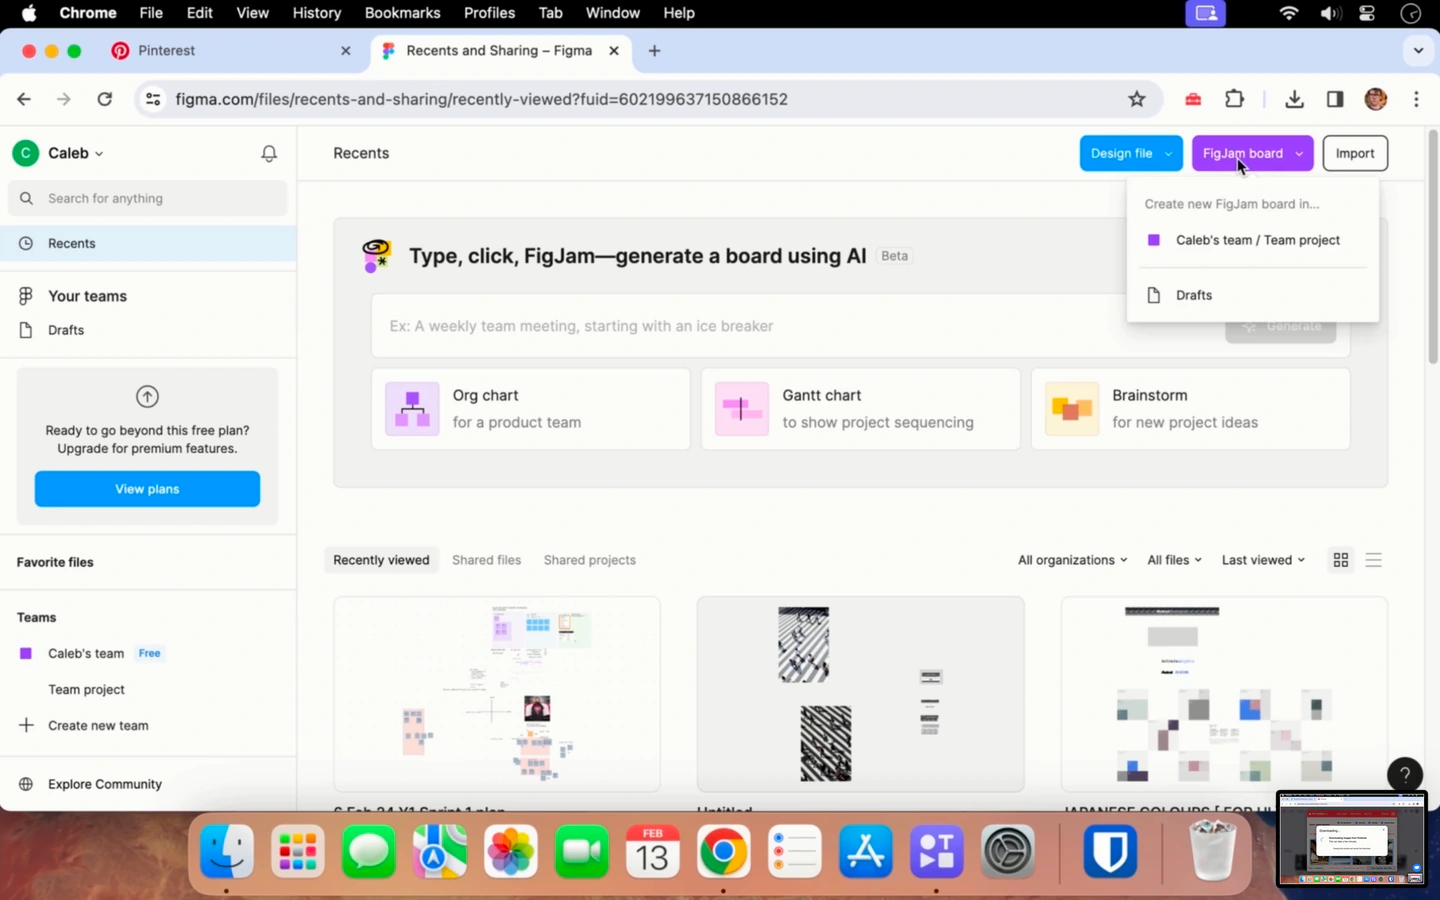1440x900 pixels.
Task: Reload the Figma page
Action: 105,99
